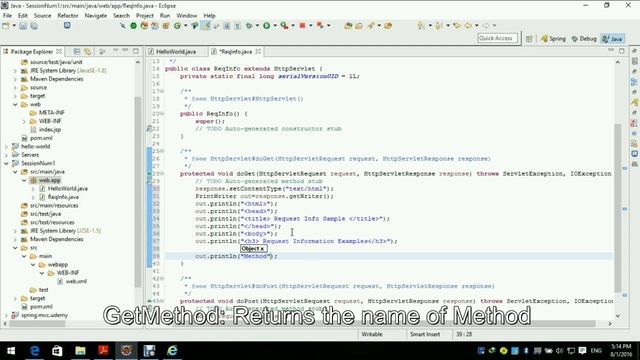Toggle Link with Editor in Package Explorer

[x=87, y=51]
